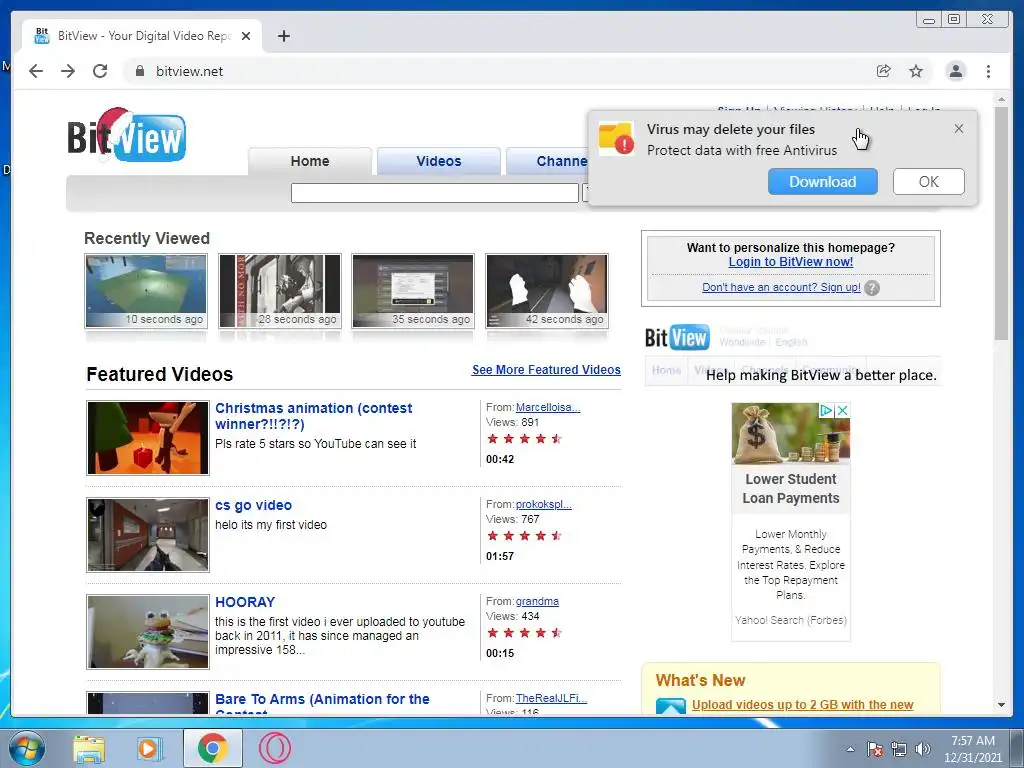Open the Christmas animation (contest winner) title
Screen dimensions: 1024x768
click(313, 416)
